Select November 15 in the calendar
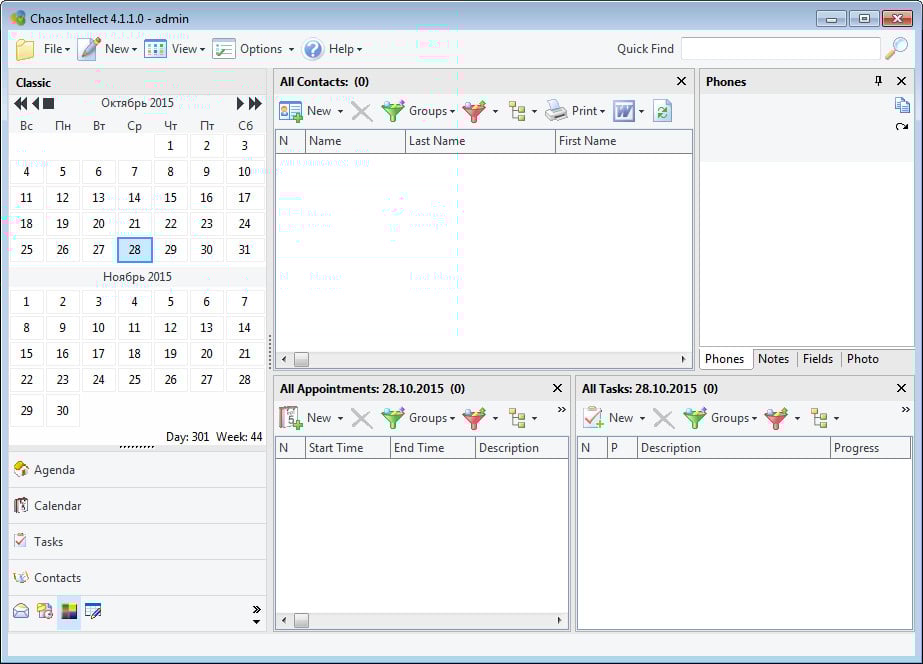Screen dimensions: 923x664 coord(26,354)
